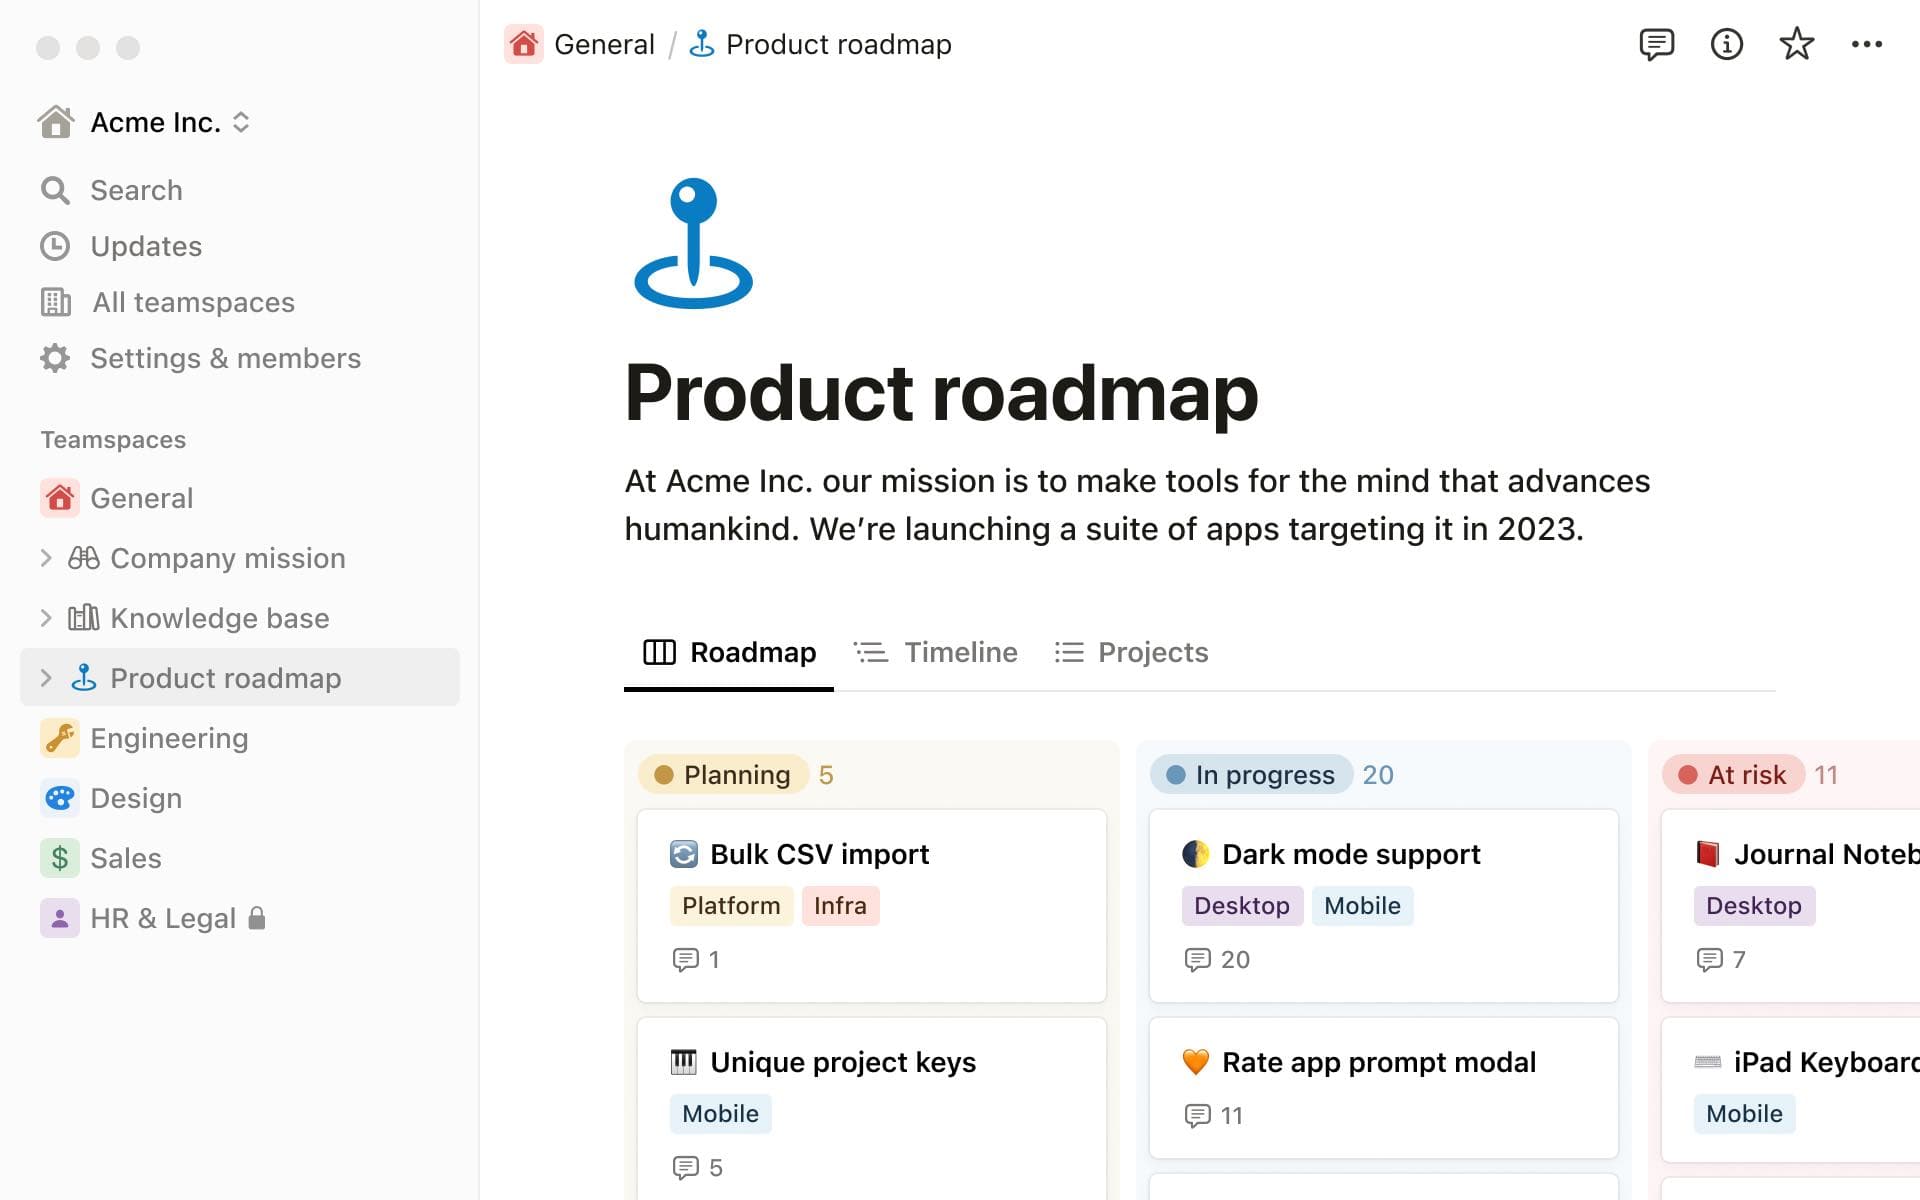Click the Design palette icon
This screenshot has width=1920, height=1200.
click(x=58, y=798)
